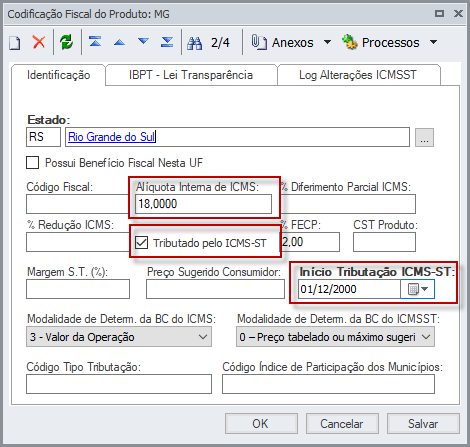Click the Anexos toolbar label

292,43
